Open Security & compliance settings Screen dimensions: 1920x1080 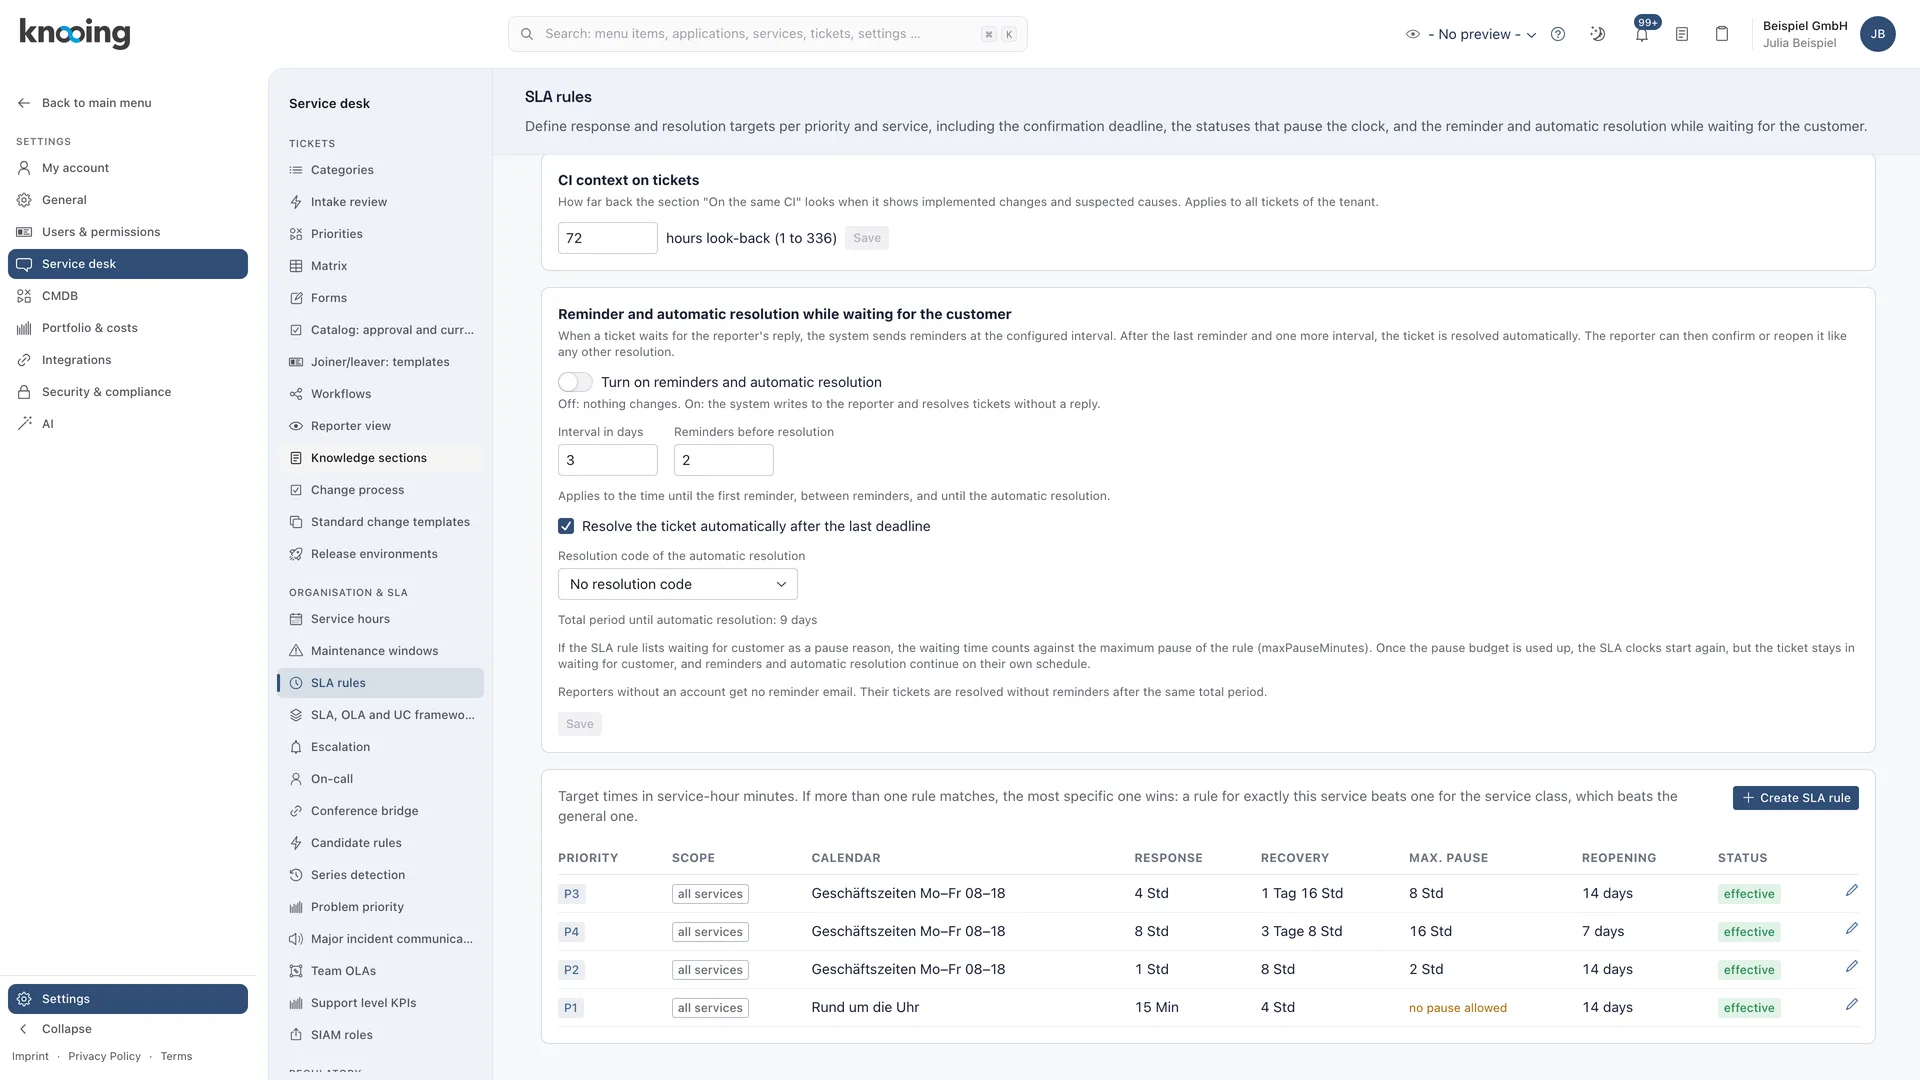pos(128,392)
